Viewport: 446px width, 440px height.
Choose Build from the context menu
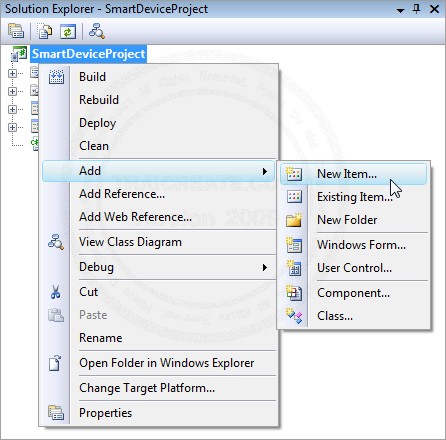[158, 77]
